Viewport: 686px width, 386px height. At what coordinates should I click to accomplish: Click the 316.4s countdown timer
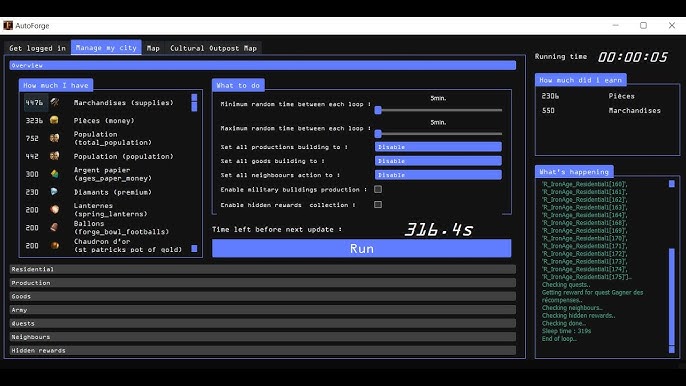[x=438, y=229]
